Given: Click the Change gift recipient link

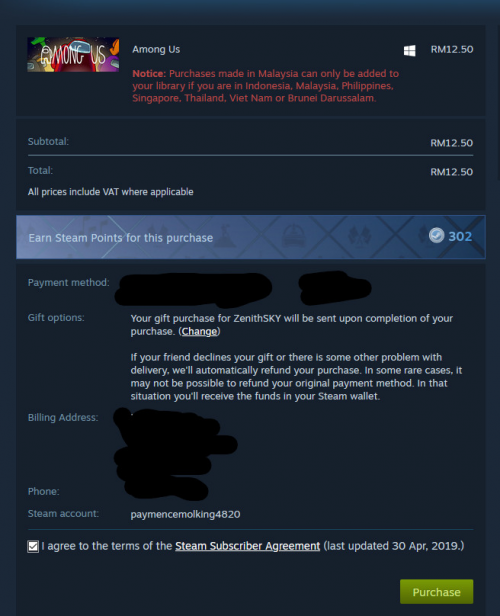Looking at the screenshot, I should click(199, 332).
